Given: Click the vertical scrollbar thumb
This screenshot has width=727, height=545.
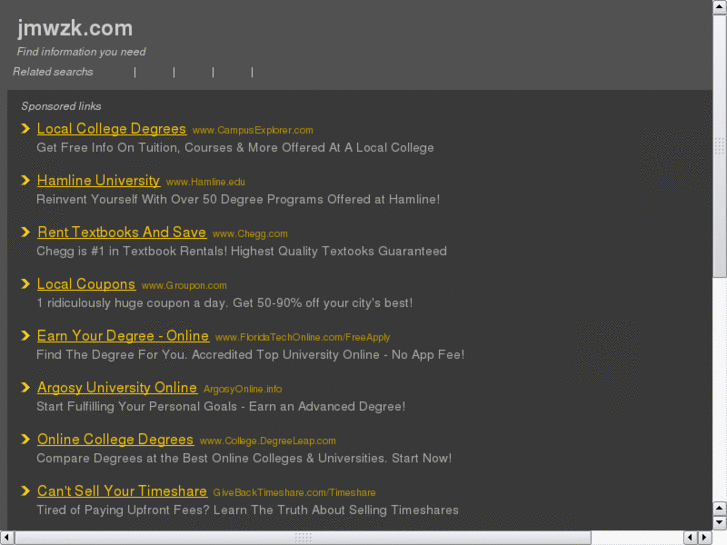Looking at the screenshot, I should 720,146.
